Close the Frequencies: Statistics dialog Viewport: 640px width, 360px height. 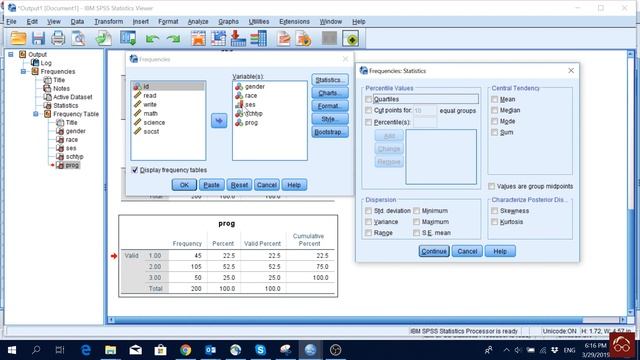coord(571,71)
